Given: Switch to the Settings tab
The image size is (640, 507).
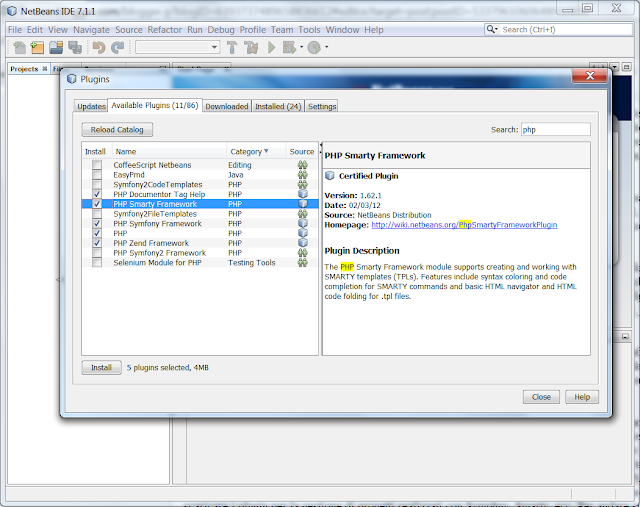Looking at the screenshot, I should click(322, 106).
